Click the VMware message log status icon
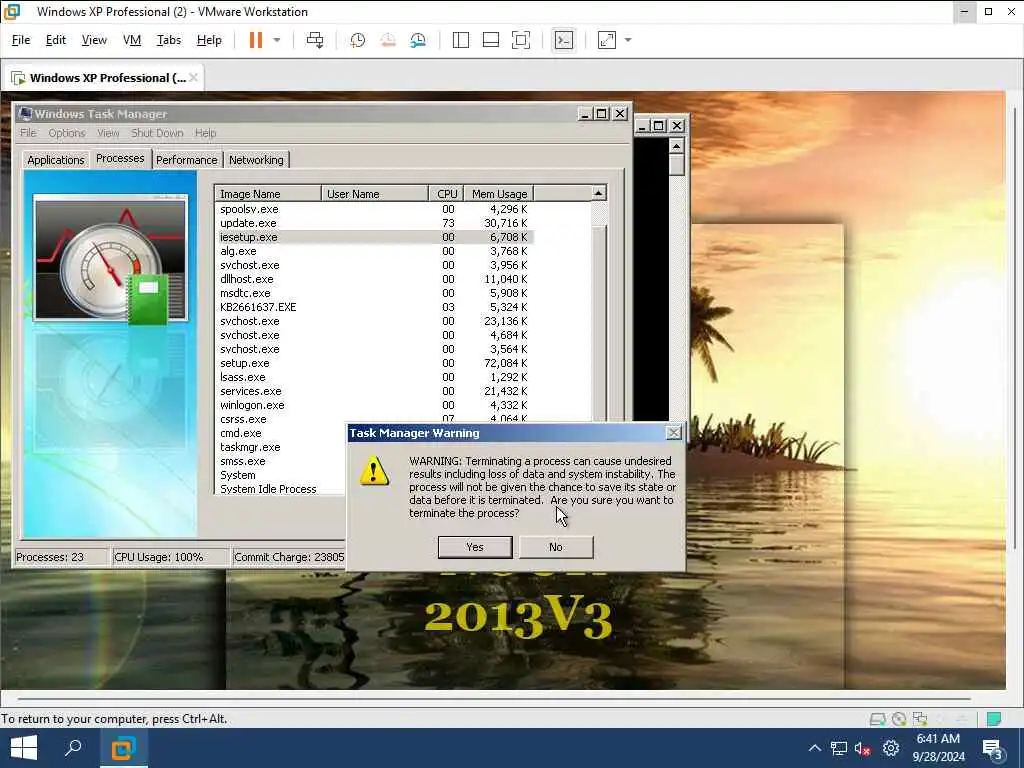The width and height of the screenshot is (1024, 768). coord(994,719)
